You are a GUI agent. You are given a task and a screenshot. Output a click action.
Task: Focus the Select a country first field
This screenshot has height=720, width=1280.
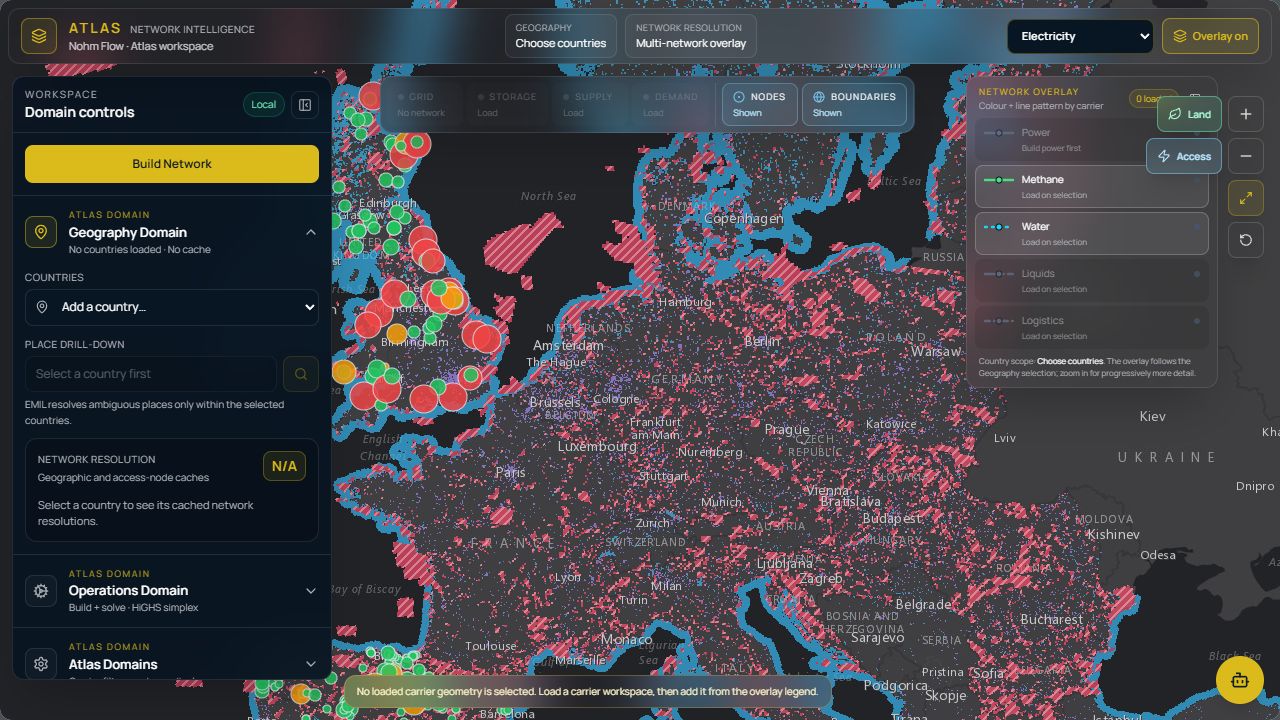[x=151, y=374]
